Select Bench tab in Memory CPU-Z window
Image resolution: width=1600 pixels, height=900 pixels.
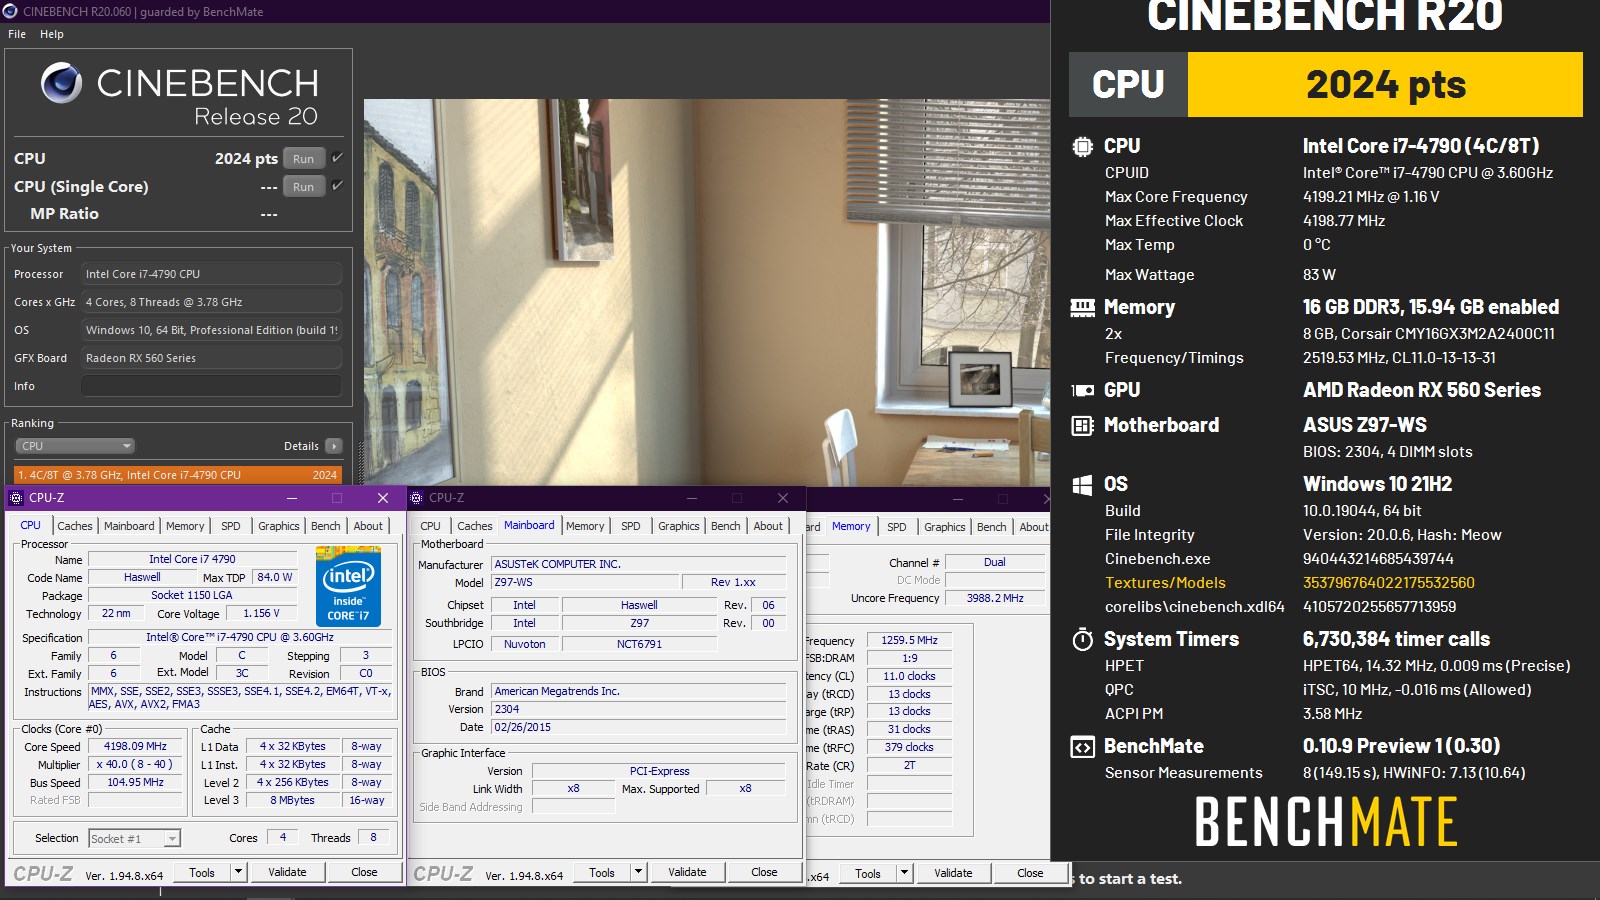click(992, 527)
